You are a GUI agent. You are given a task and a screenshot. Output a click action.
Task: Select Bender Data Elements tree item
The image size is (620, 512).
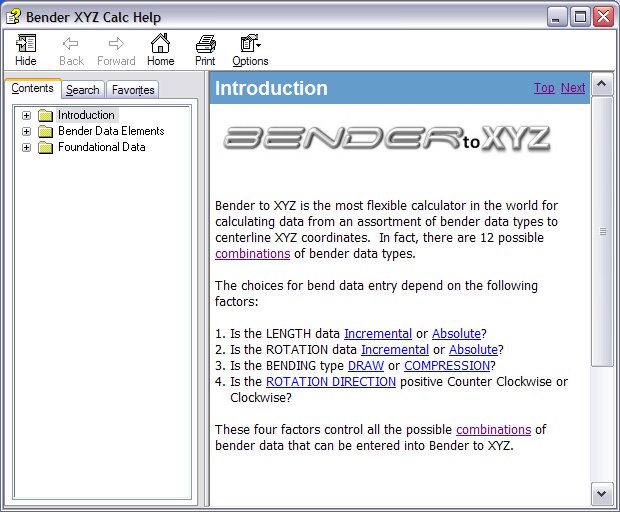[x=111, y=131]
